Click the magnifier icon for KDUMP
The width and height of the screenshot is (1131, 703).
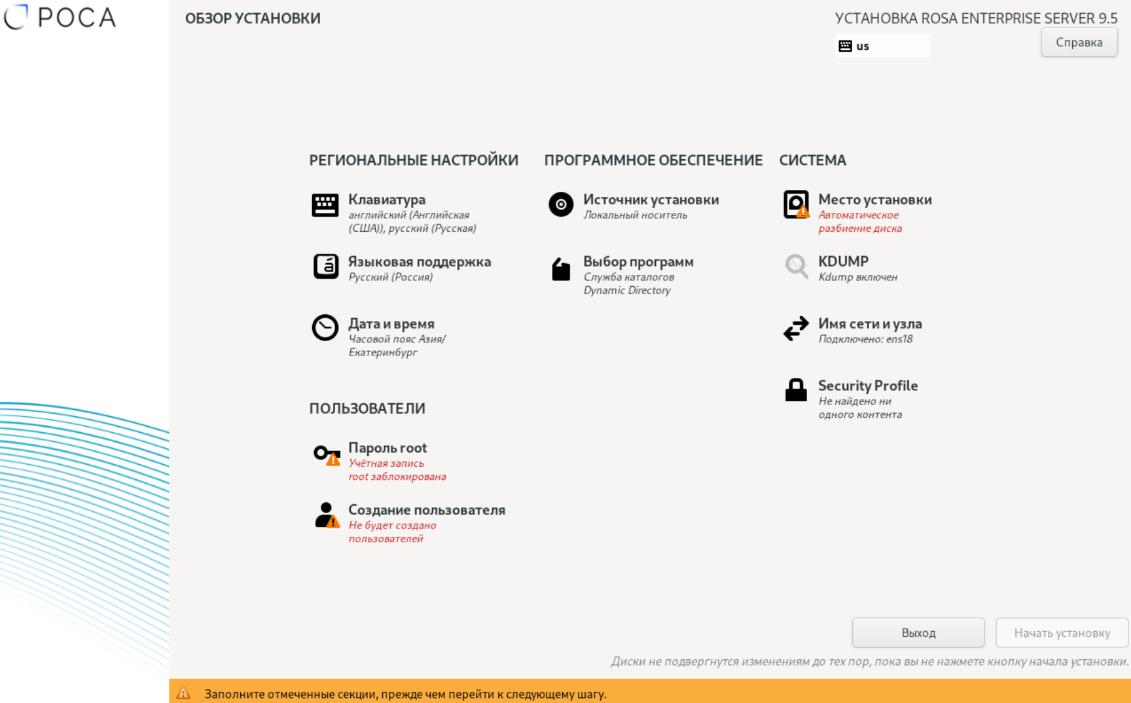coord(796,266)
